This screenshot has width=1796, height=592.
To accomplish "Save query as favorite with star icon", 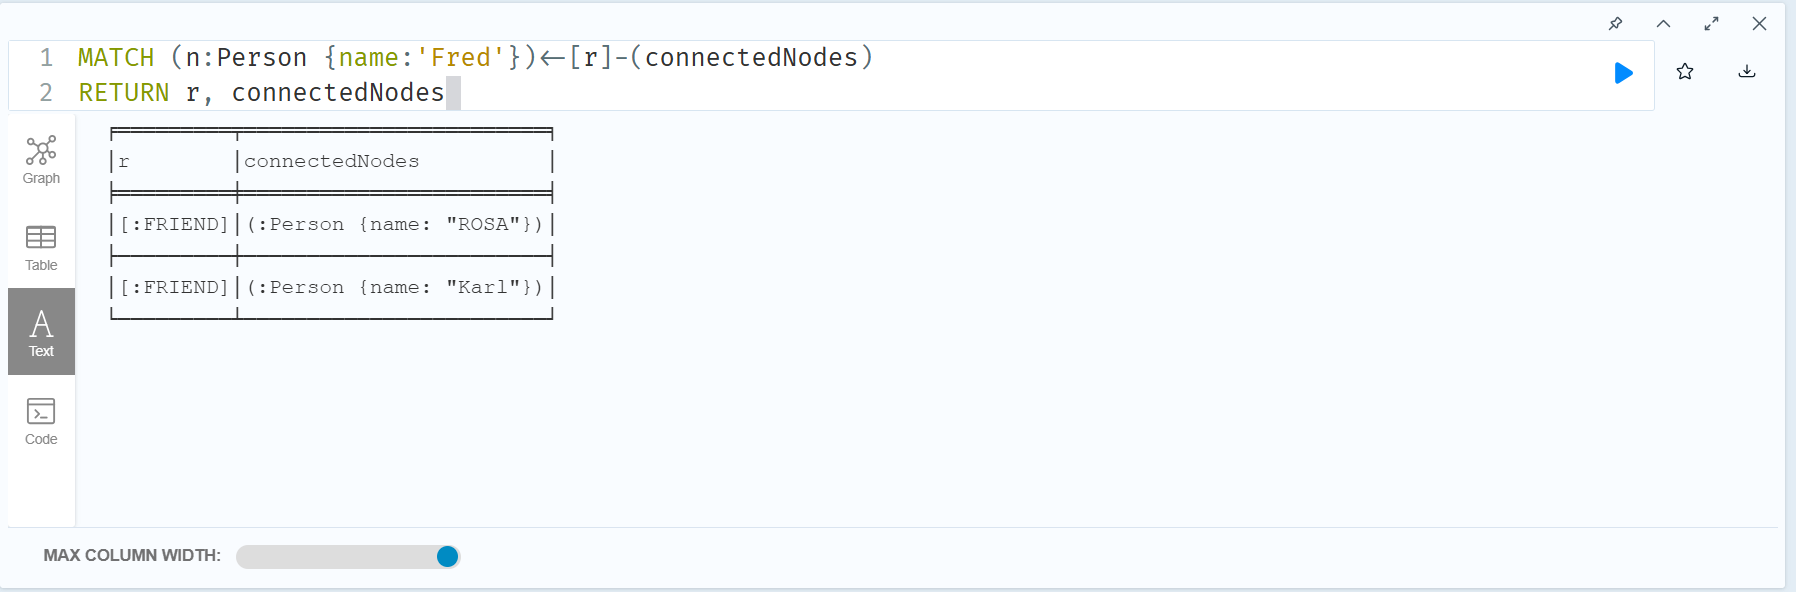I will pos(1685,72).
